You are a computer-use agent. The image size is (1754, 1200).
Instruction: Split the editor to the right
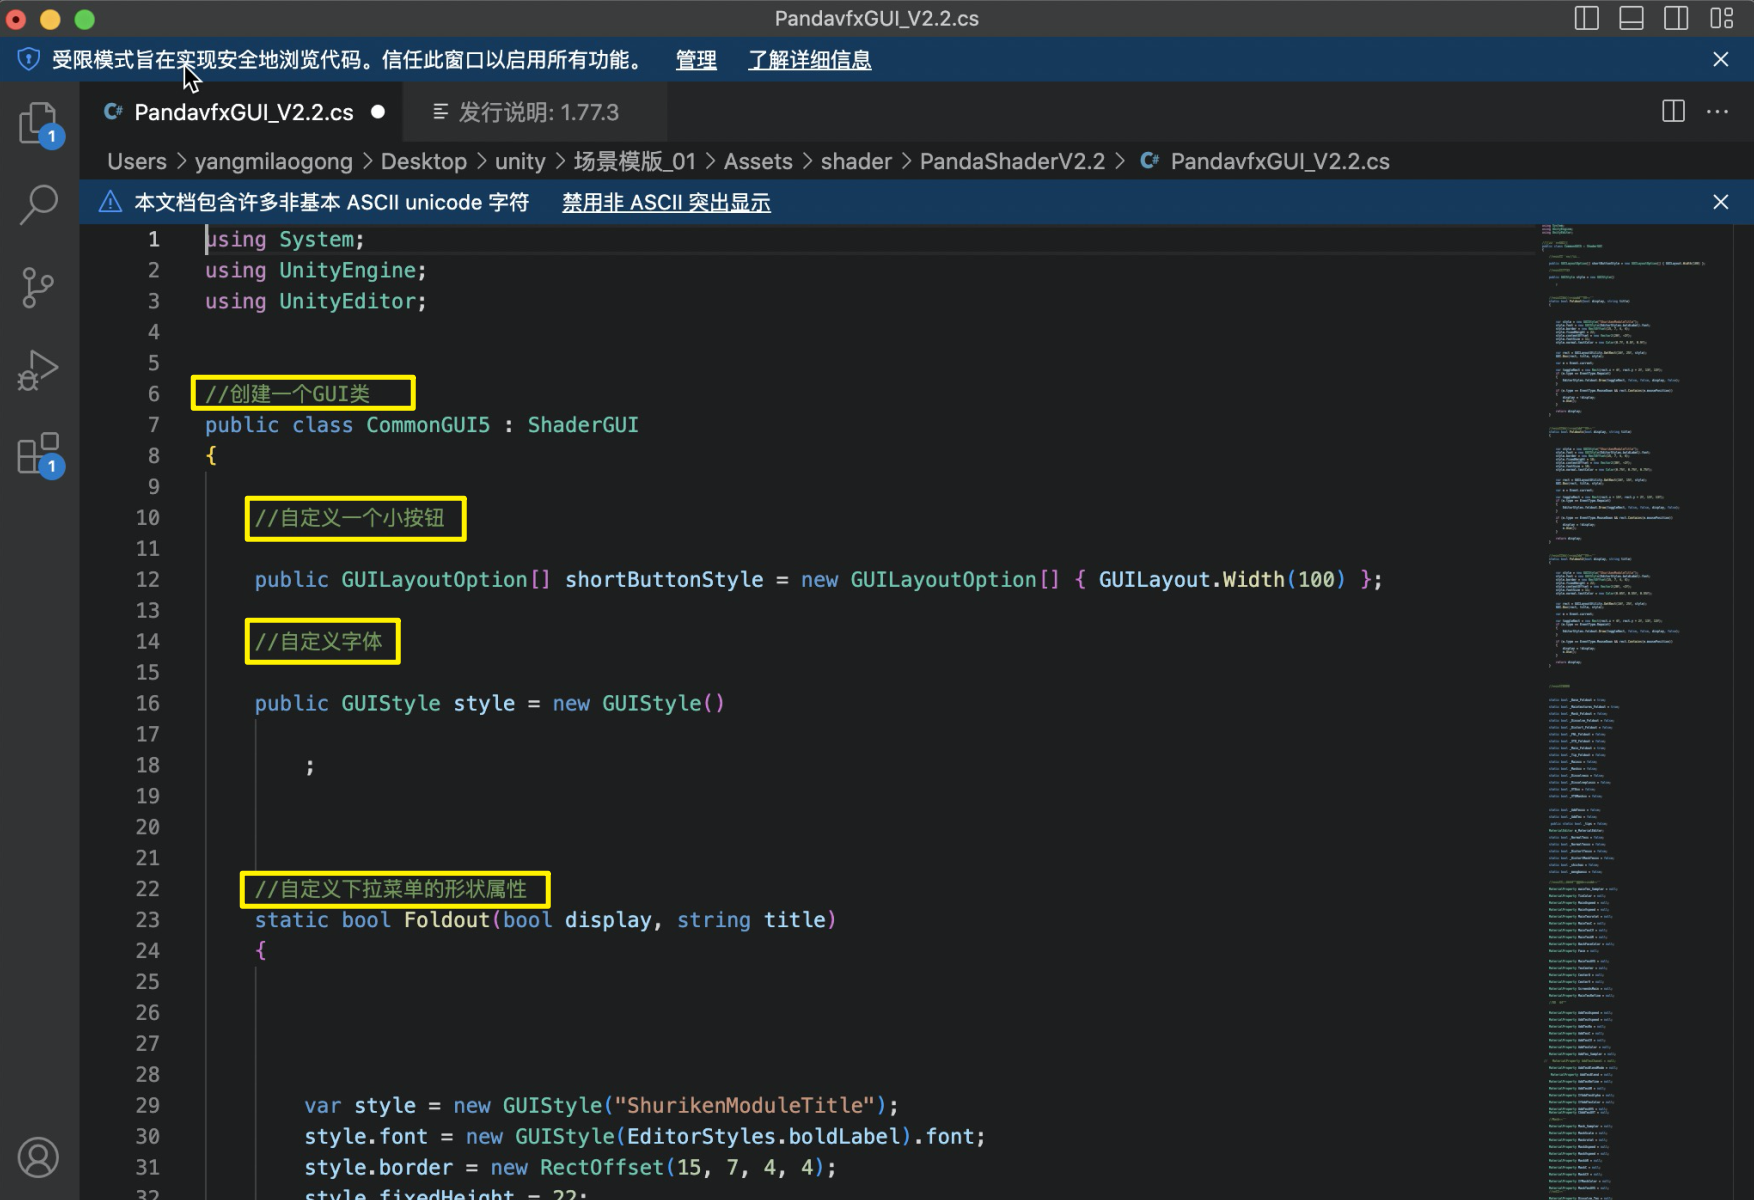tap(1673, 112)
